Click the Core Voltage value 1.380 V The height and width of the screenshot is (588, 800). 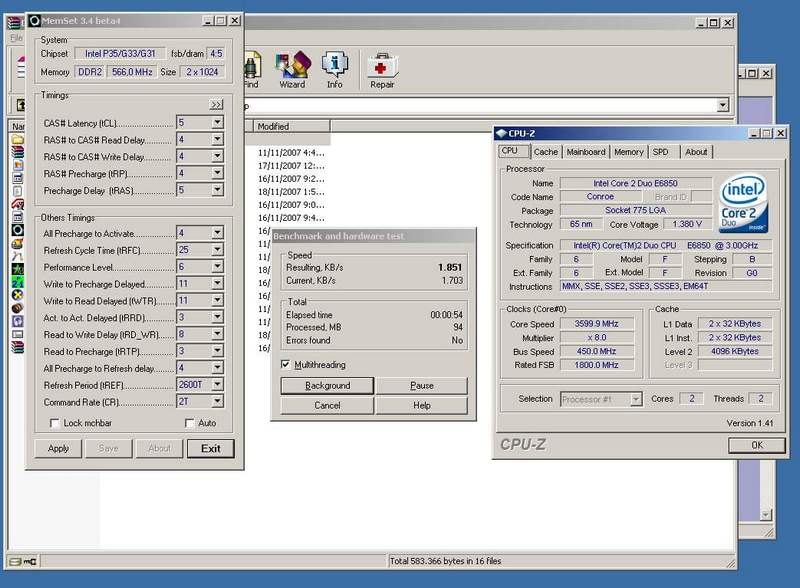click(x=687, y=224)
